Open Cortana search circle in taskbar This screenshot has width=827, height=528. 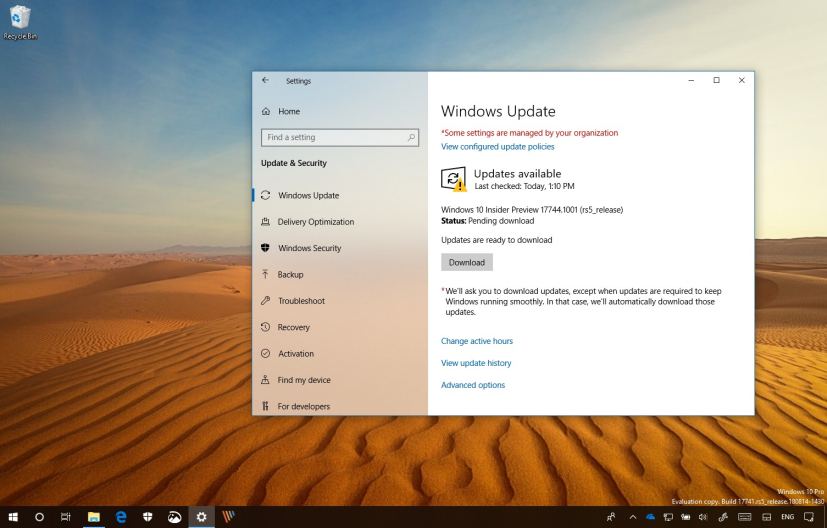pyautogui.click(x=39, y=517)
